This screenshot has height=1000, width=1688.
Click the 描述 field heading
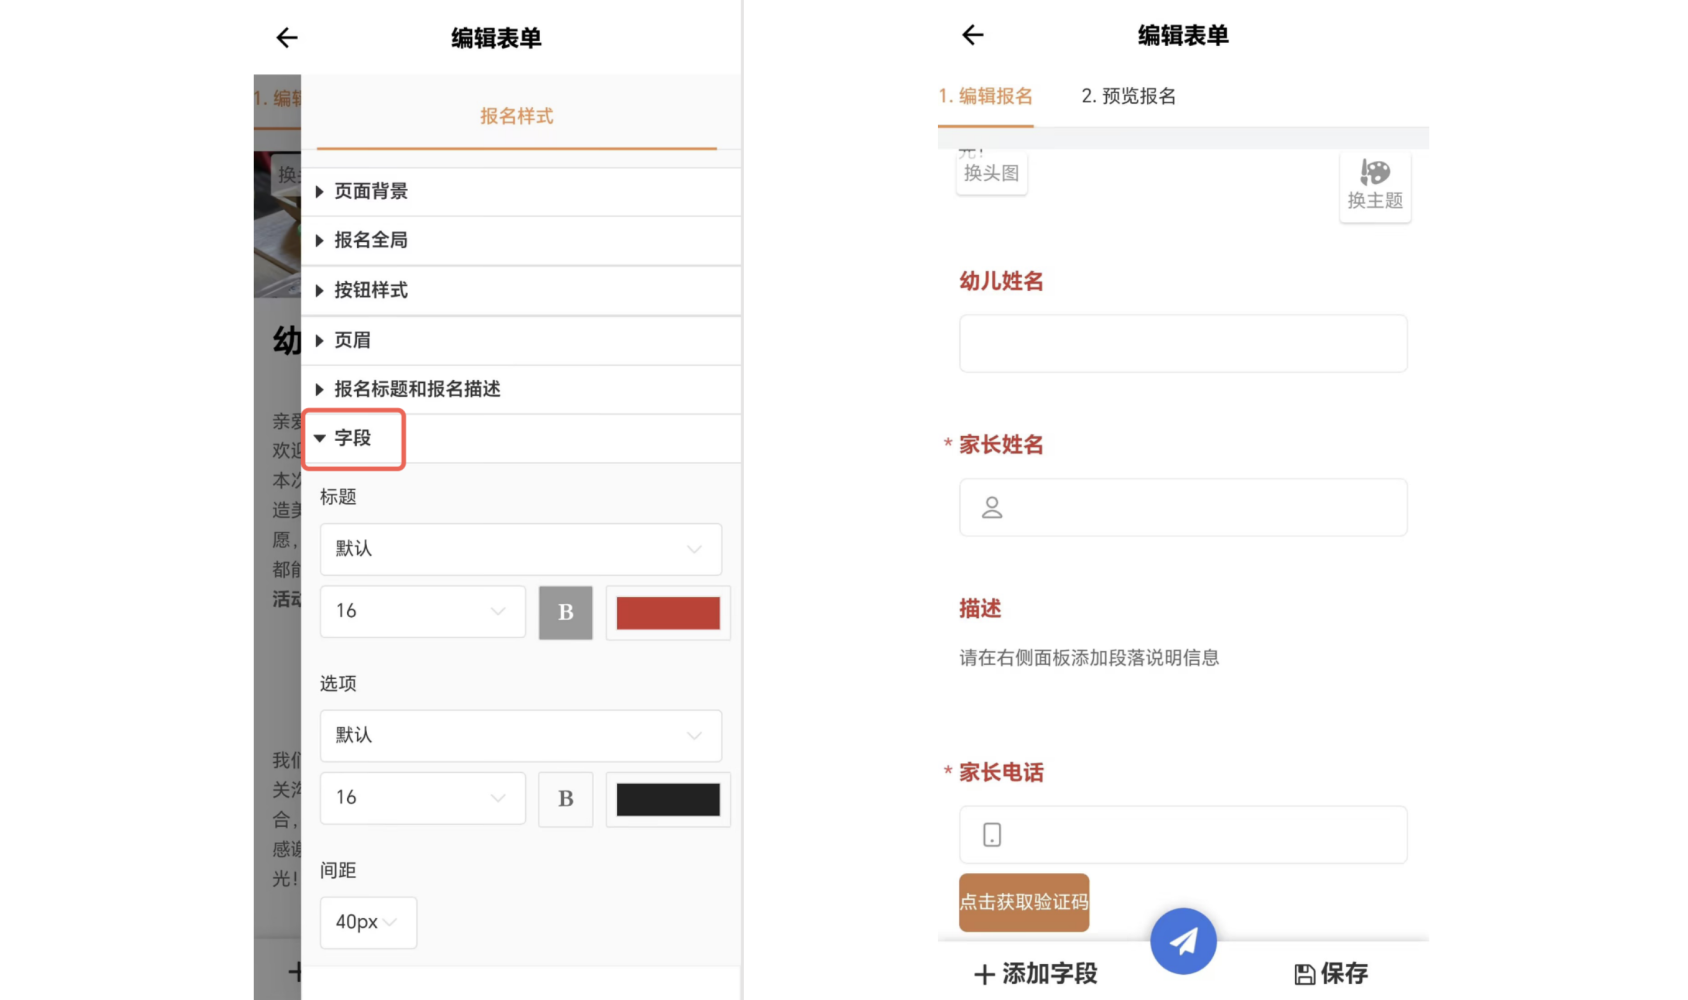pos(980,609)
